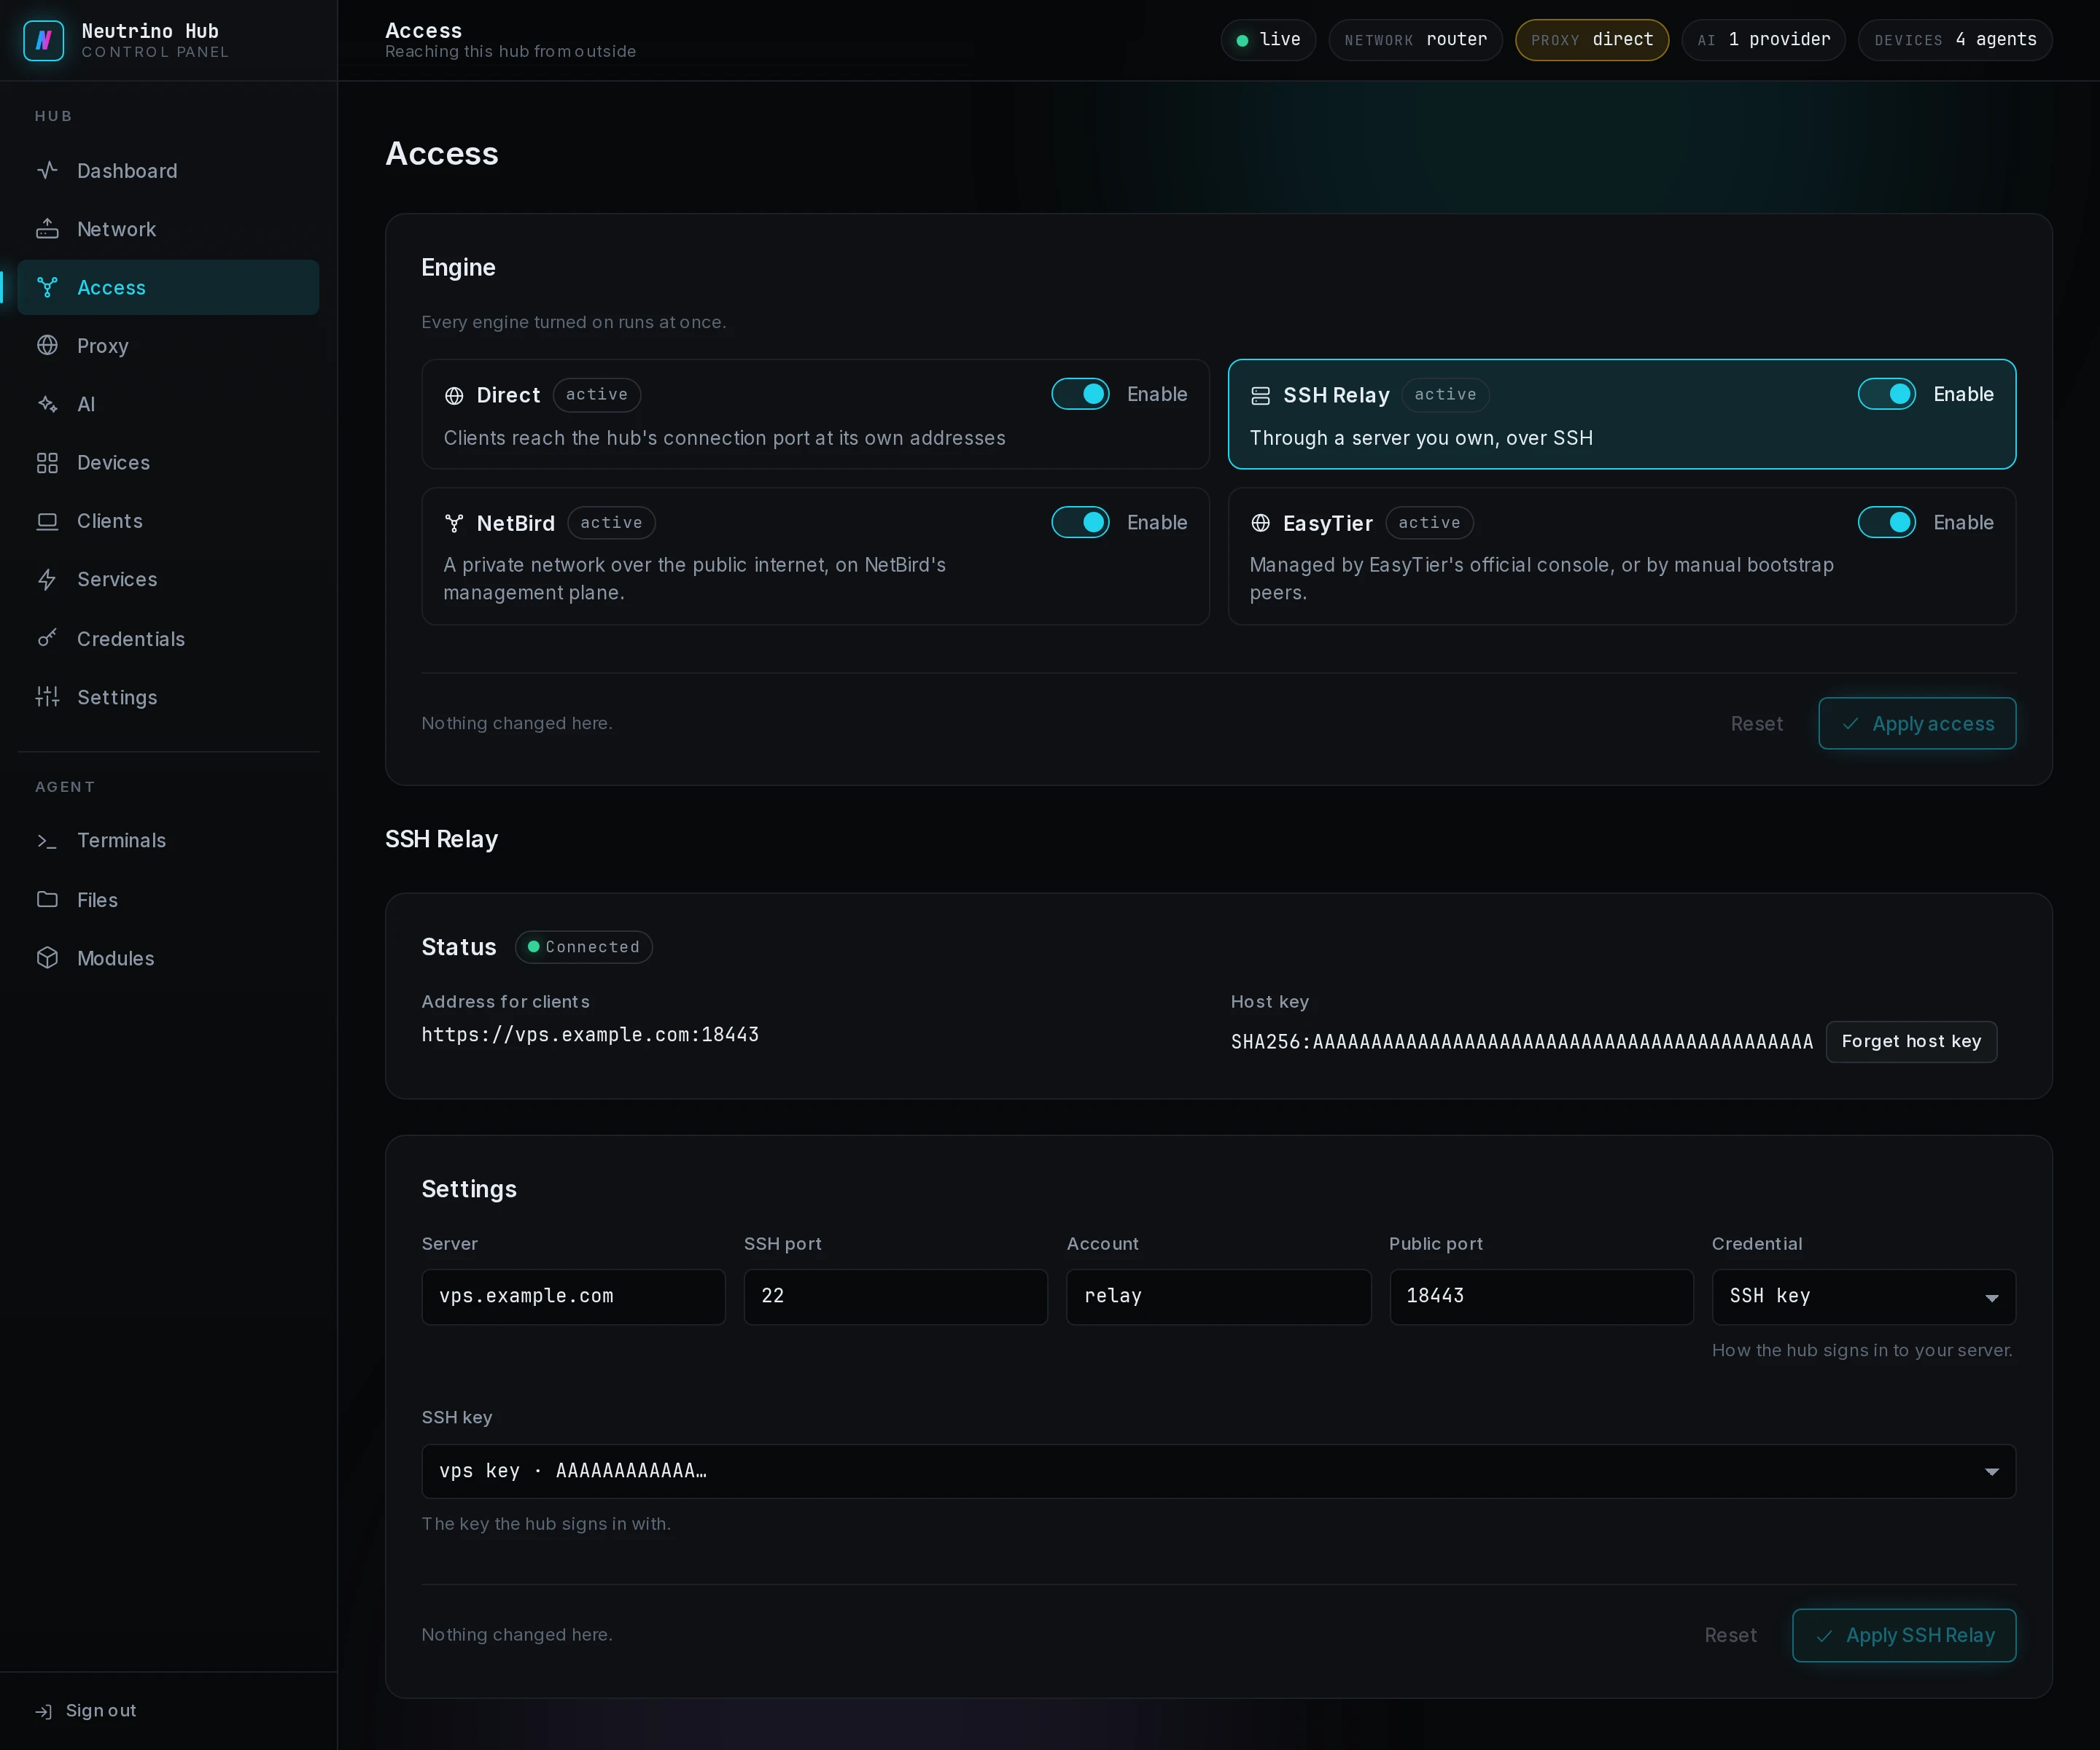Click the Modules cube icon
Screen dimensions: 2100x1750
point(47,957)
